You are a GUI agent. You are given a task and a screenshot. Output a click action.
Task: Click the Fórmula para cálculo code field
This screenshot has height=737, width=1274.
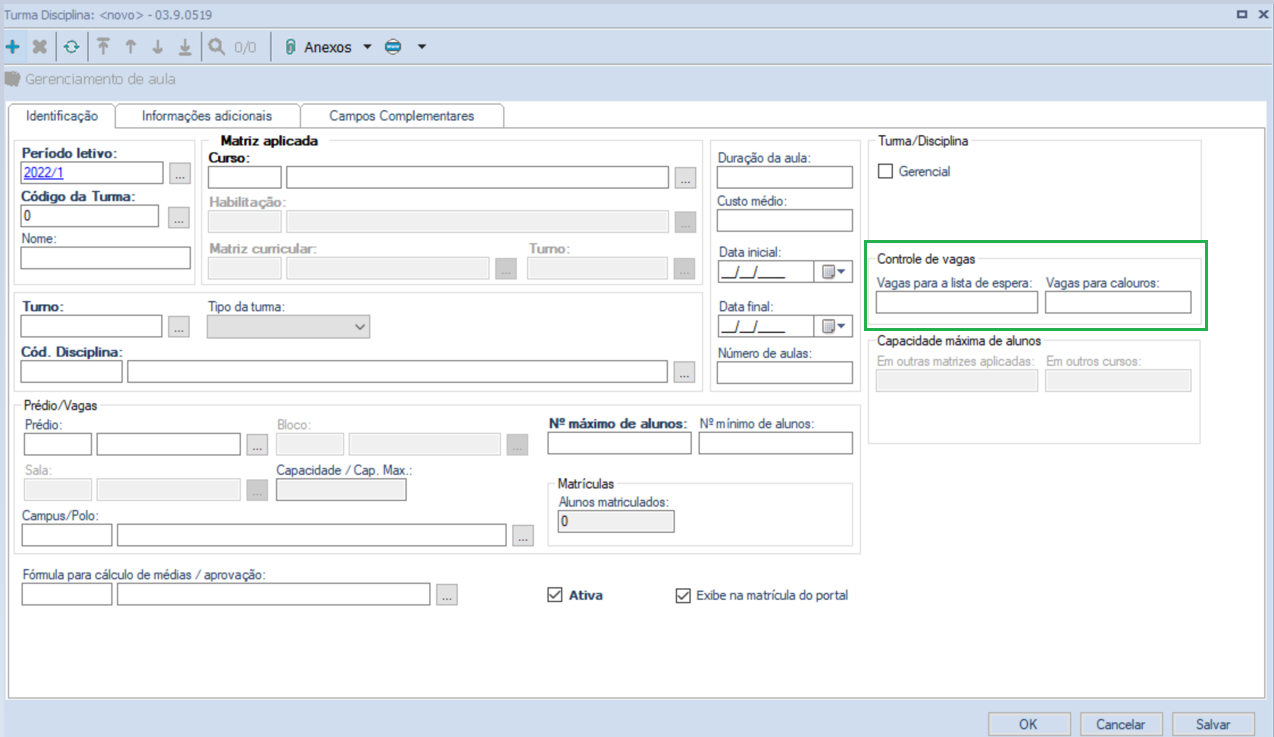tap(66, 594)
